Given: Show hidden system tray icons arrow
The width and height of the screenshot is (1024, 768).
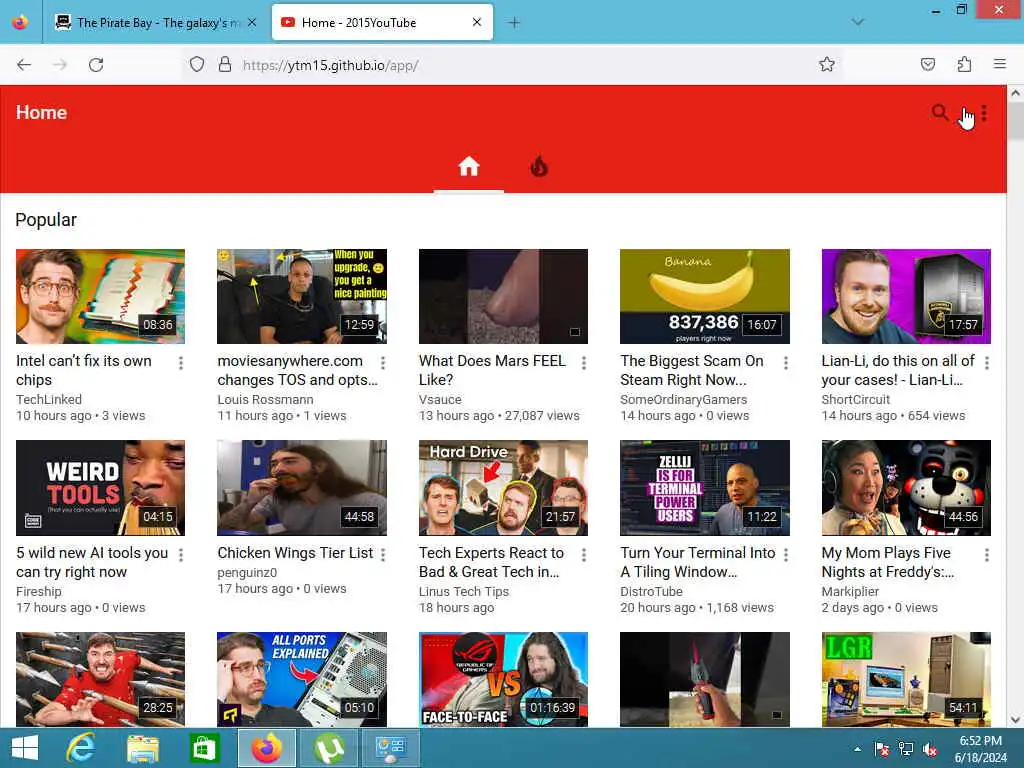Looking at the screenshot, I should [857, 749].
